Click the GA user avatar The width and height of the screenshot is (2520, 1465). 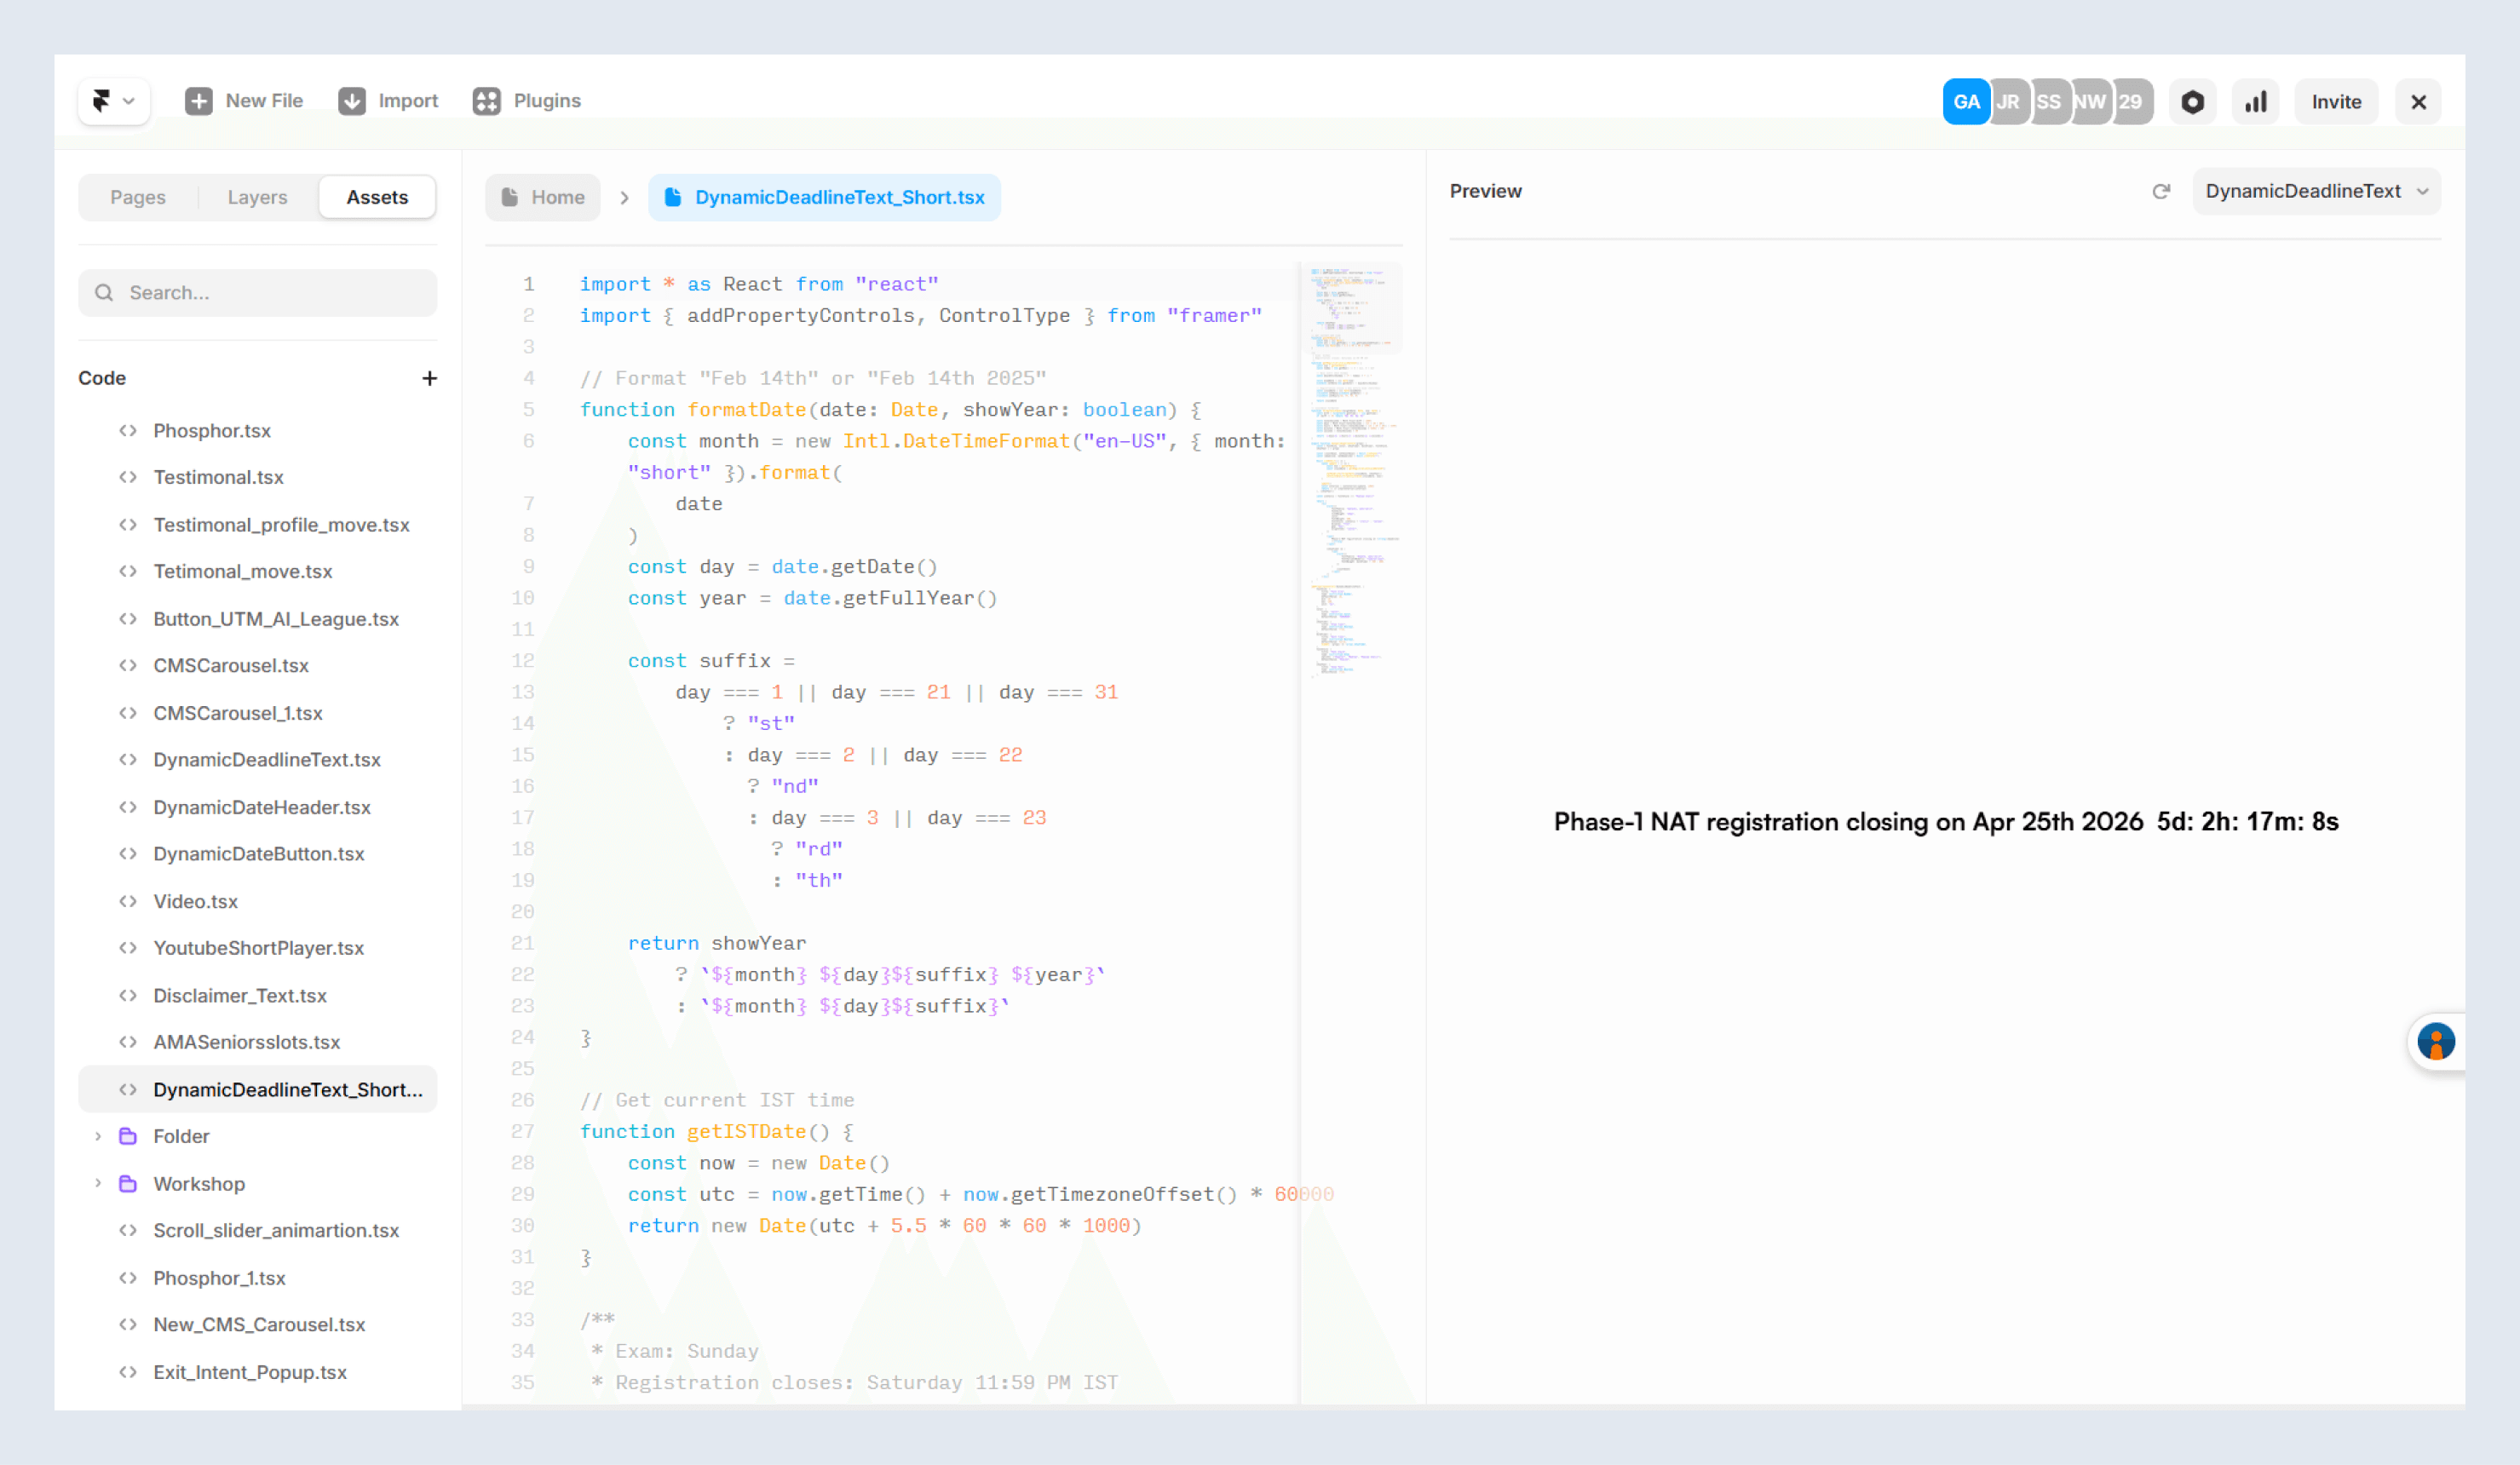click(x=1965, y=102)
